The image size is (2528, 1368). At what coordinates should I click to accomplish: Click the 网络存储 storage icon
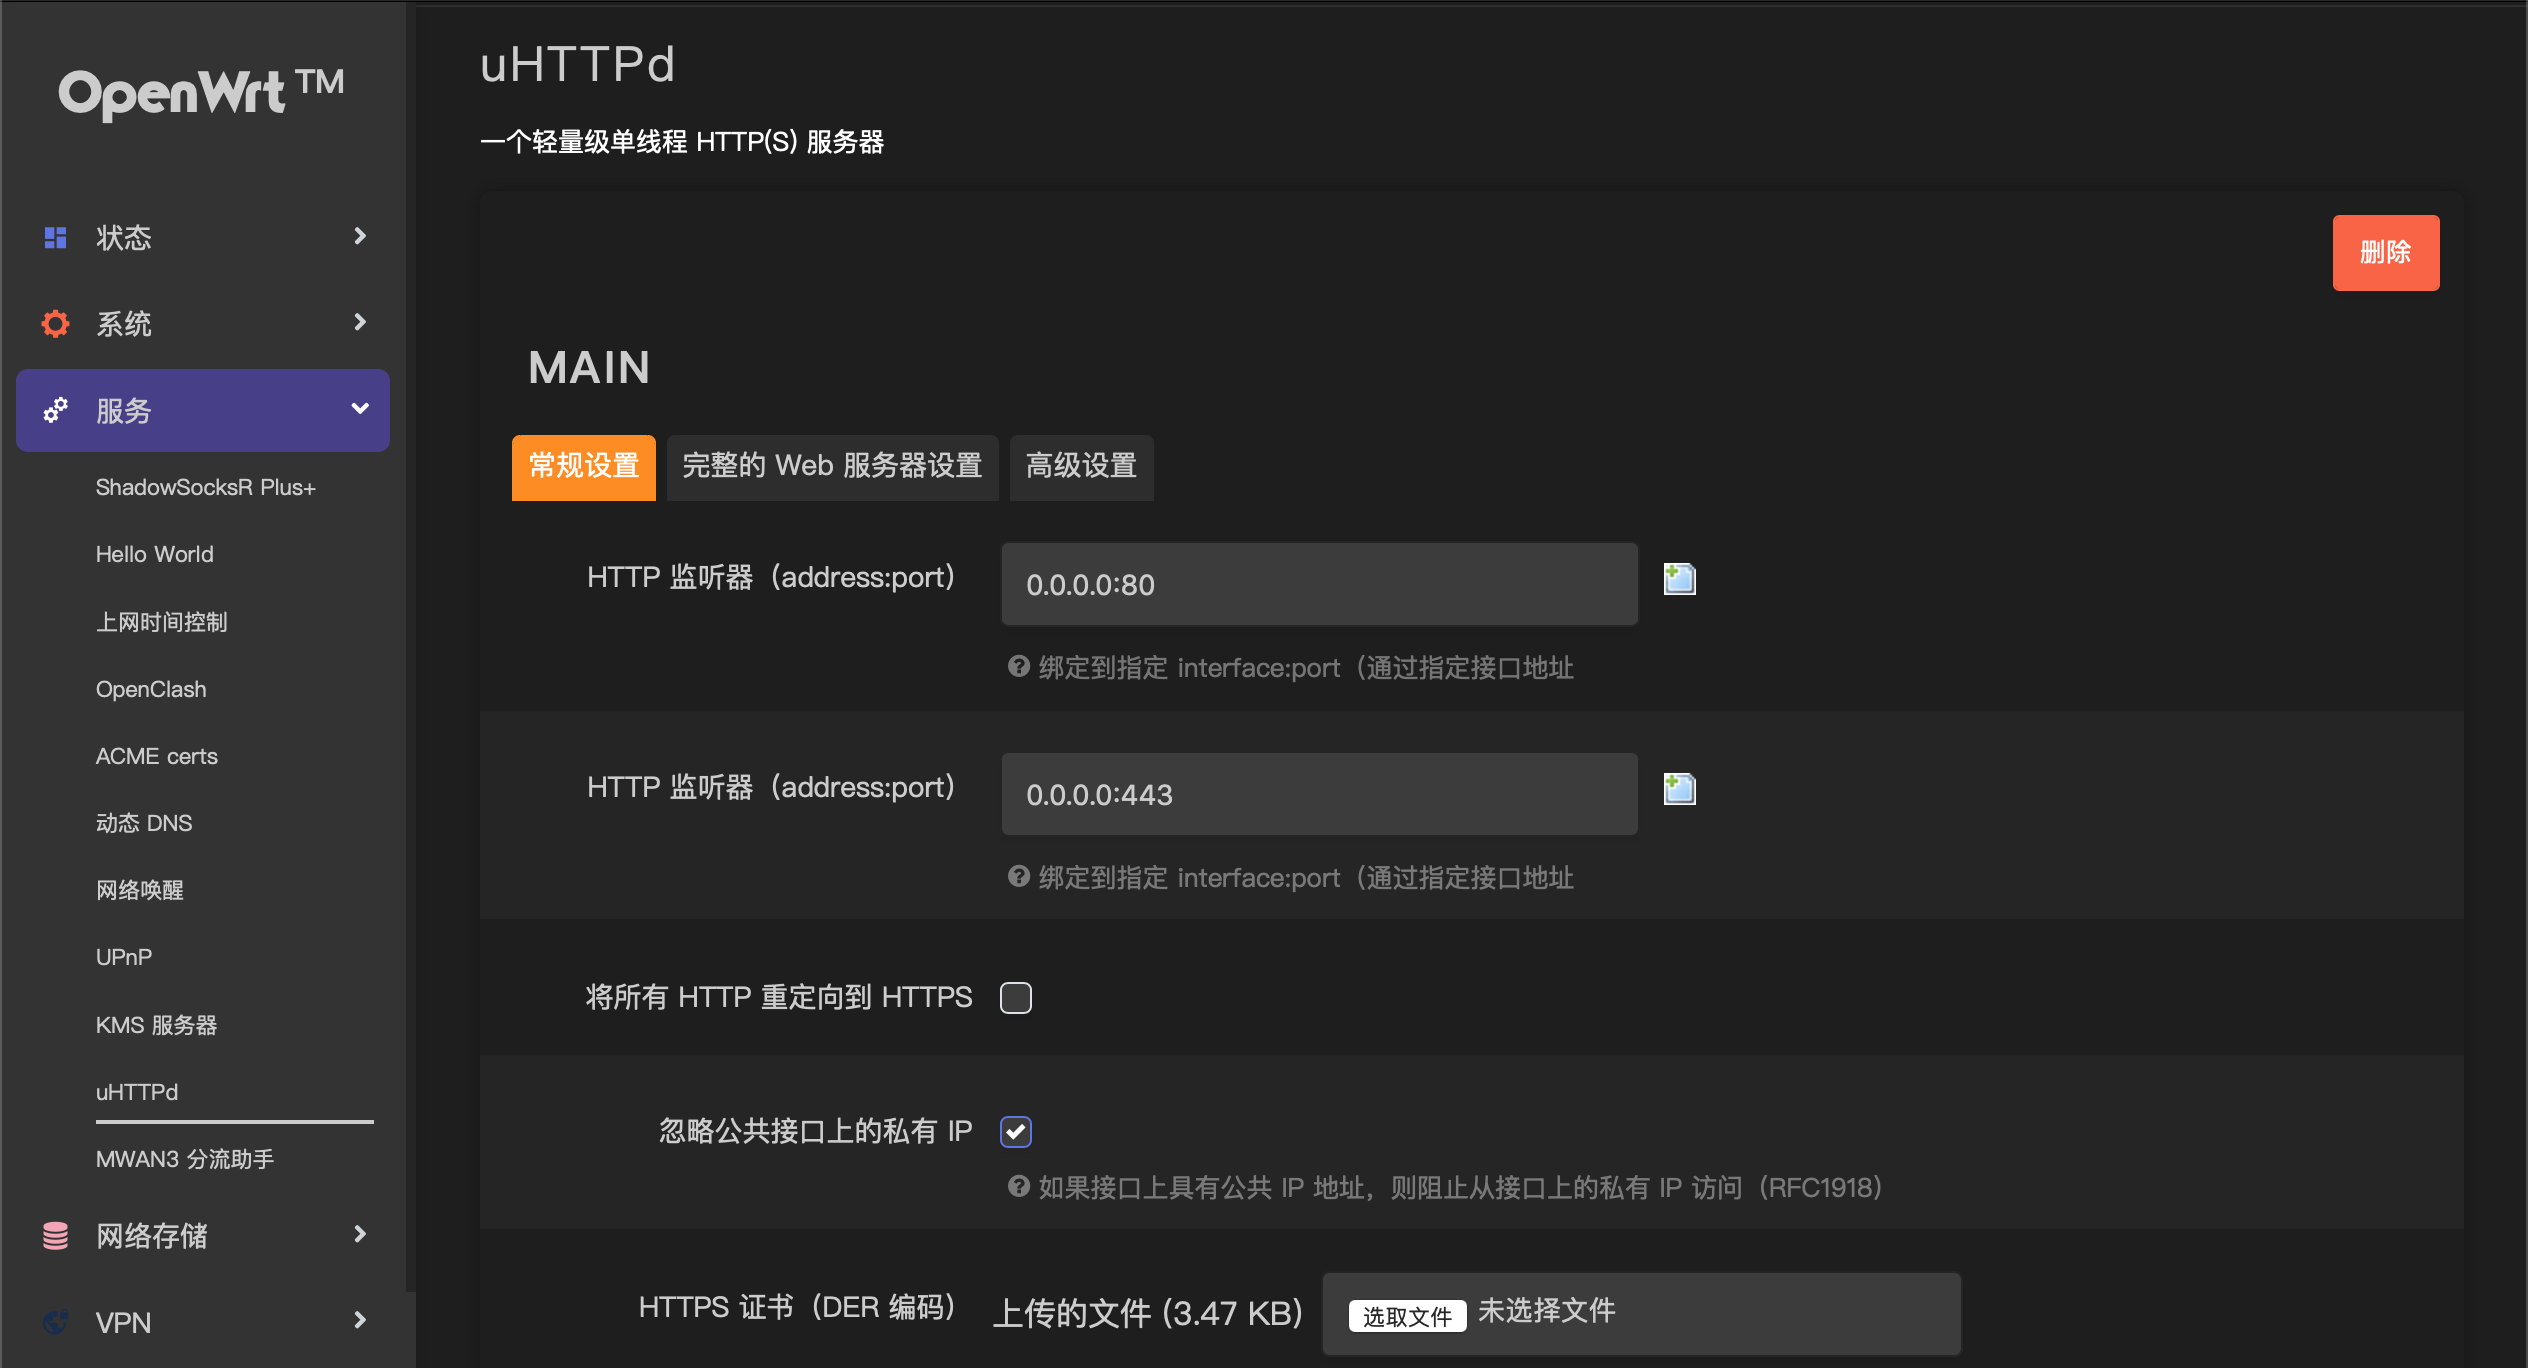tap(55, 1236)
